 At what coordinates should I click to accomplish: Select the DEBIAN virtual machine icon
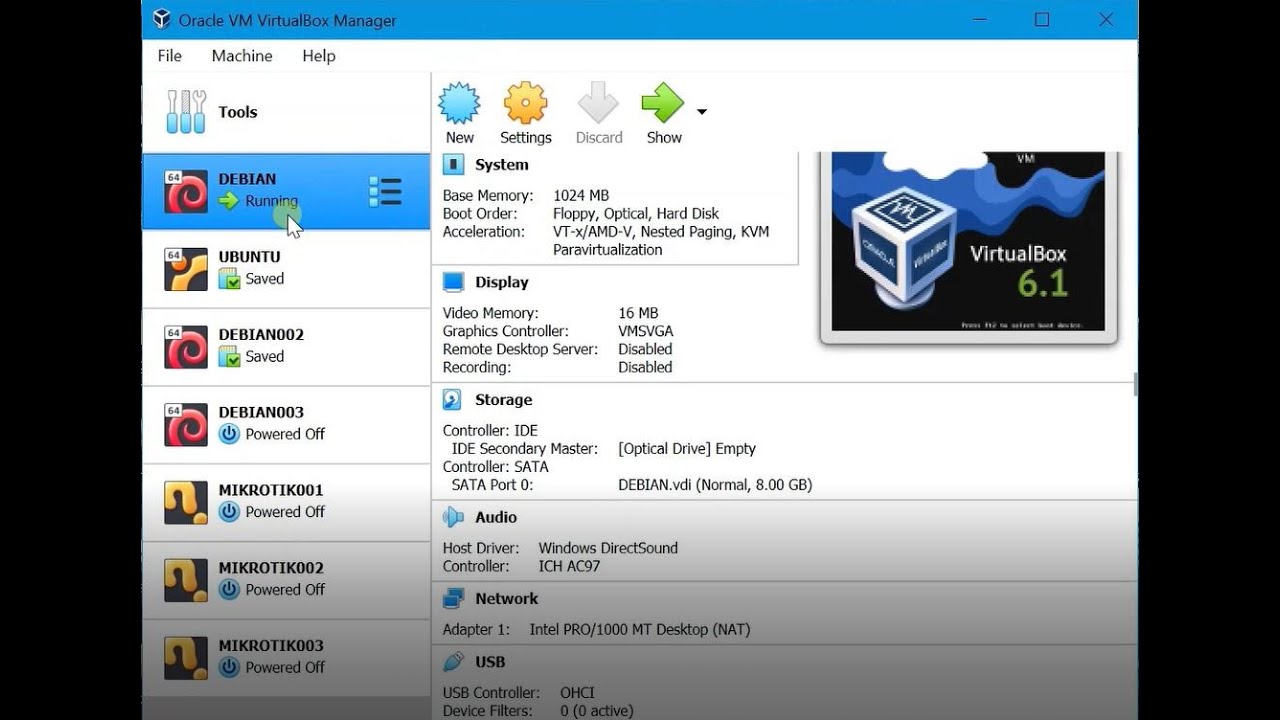point(186,192)
